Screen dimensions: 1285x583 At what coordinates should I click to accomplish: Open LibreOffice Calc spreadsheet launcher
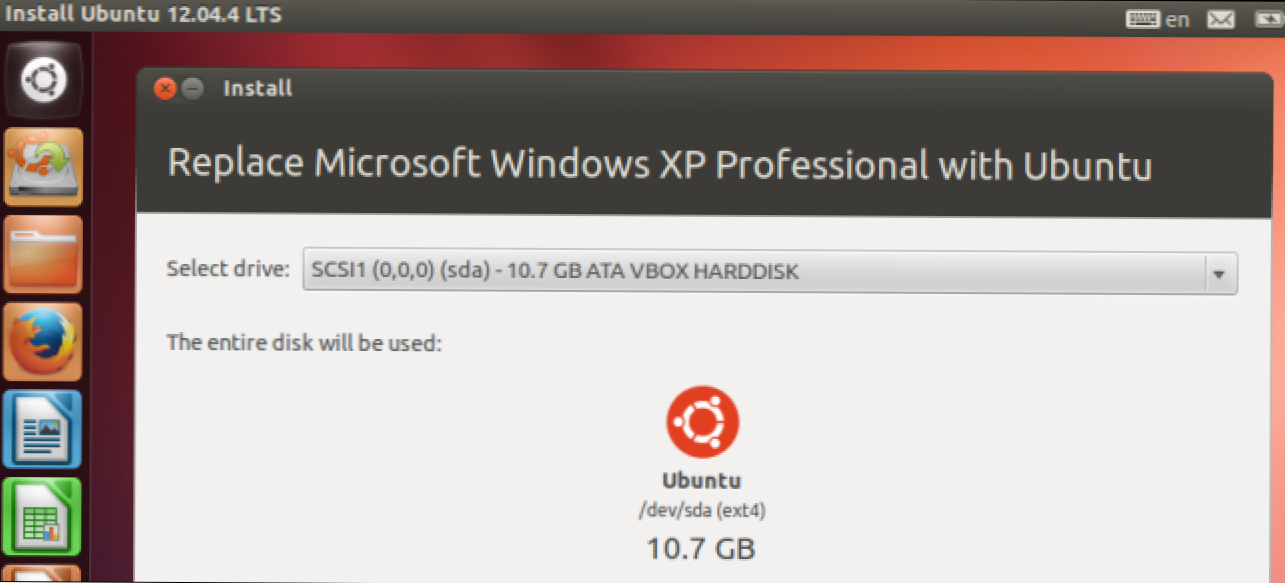tap(43, 516)
